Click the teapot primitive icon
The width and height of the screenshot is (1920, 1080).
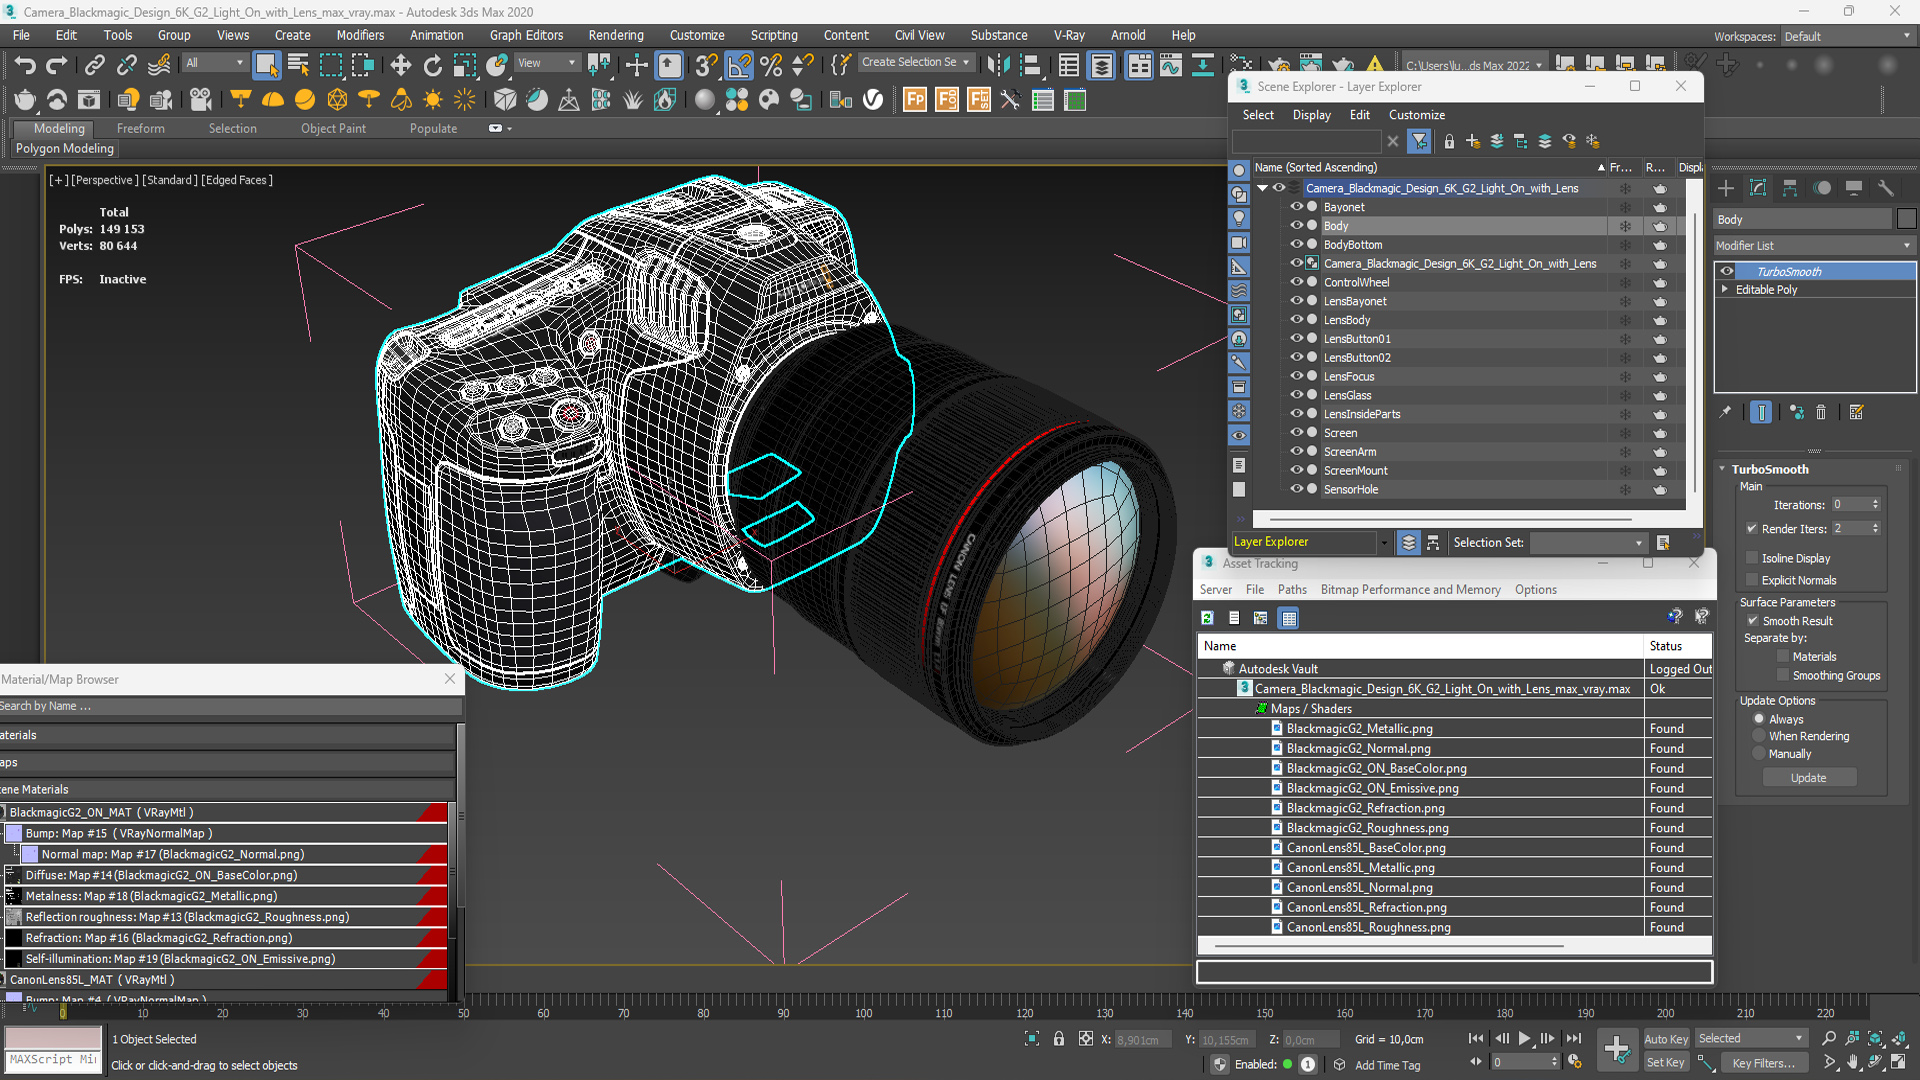[x=25, y=100]
